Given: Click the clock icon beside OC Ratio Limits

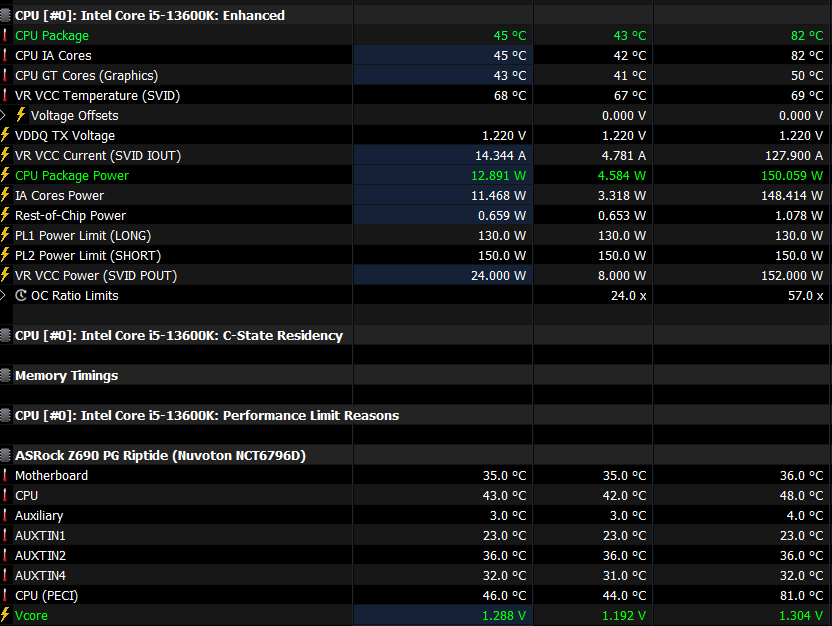Looking at the screenshot, I should click(x=21, y=295).
